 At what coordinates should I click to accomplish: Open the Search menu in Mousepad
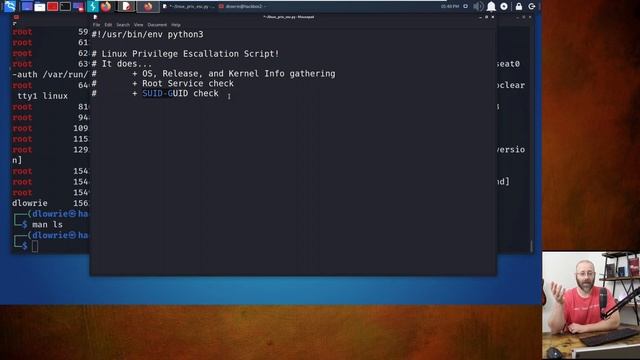(123, 25)
